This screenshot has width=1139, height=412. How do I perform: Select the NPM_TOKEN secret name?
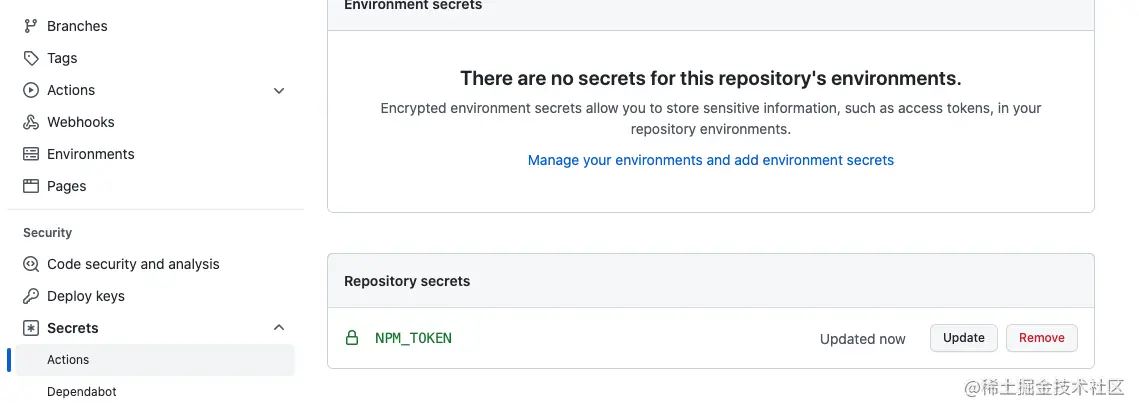pos(413,339)
